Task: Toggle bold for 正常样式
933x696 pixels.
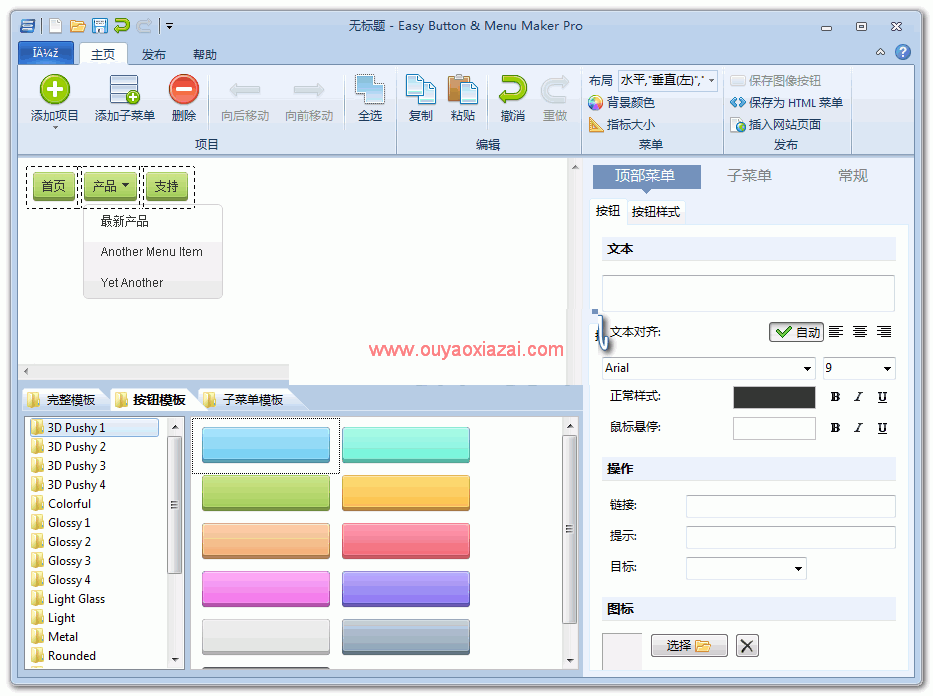Action: coord(835,397)
